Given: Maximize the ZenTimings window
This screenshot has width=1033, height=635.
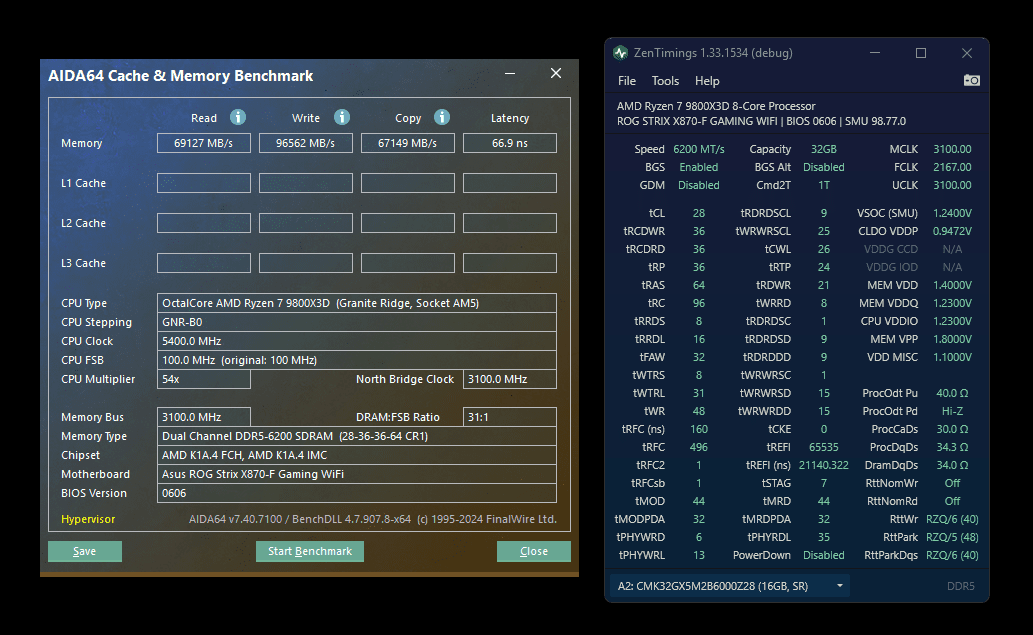Looking at the screenshot, I should click(x=921, y=53).
